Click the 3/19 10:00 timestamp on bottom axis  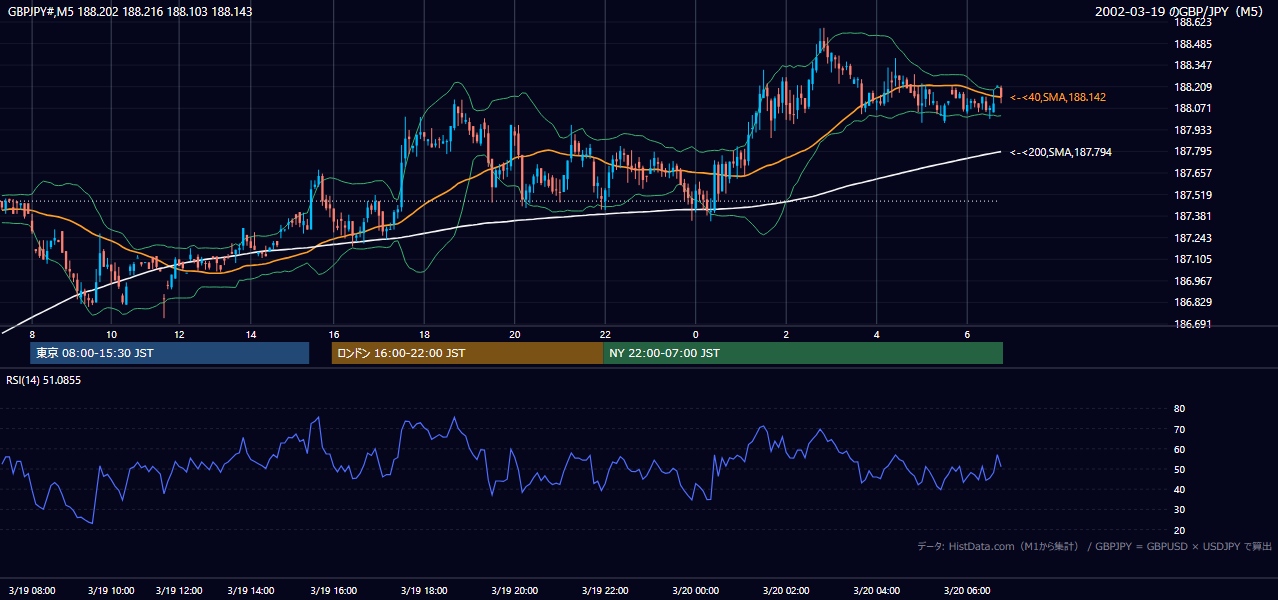110,591
